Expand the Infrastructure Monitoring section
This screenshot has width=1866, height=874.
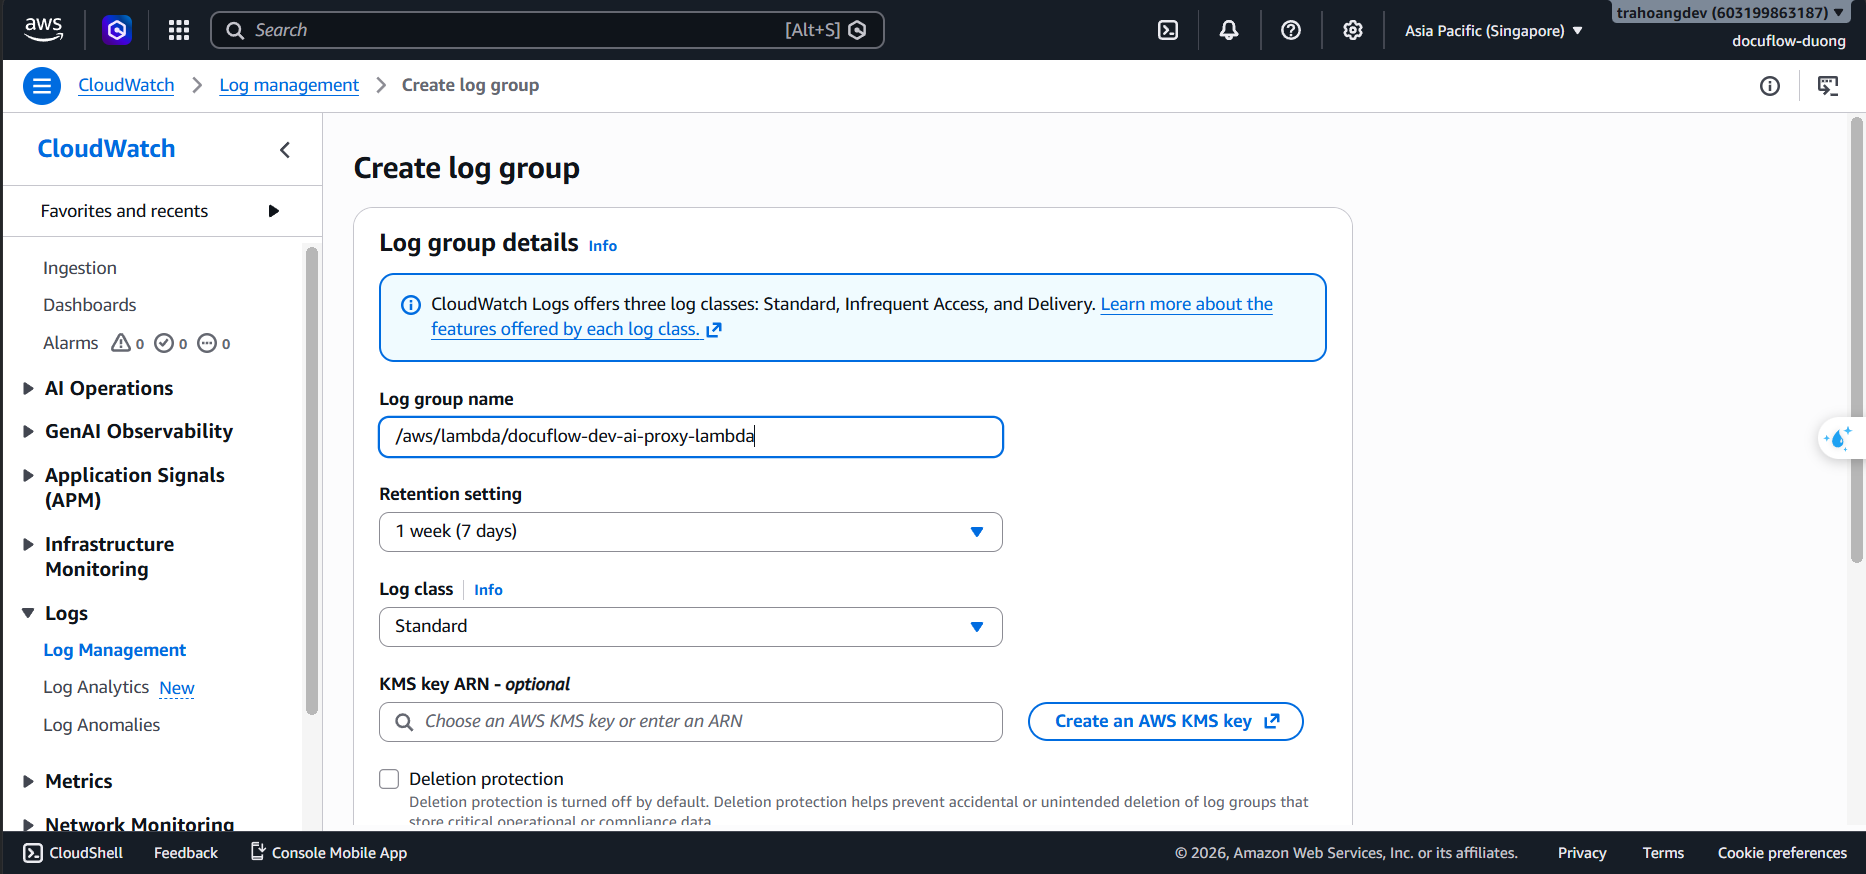pyautogui.click(x=28, y=545)
